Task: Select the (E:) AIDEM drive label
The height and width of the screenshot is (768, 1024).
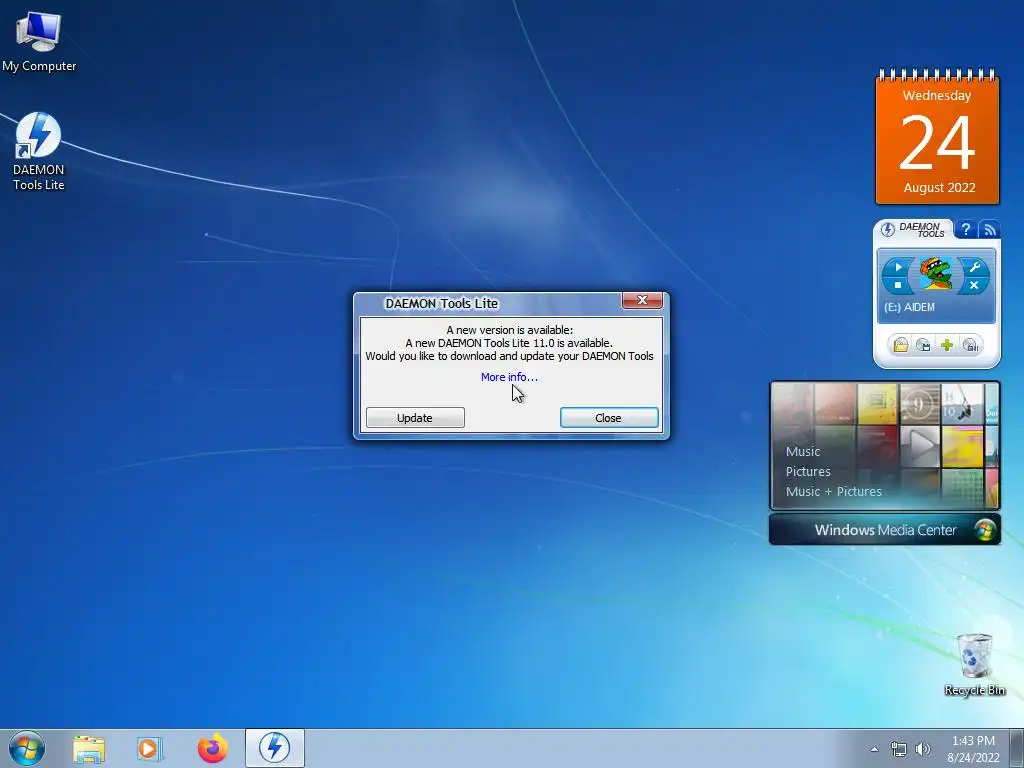Action: 909,307
